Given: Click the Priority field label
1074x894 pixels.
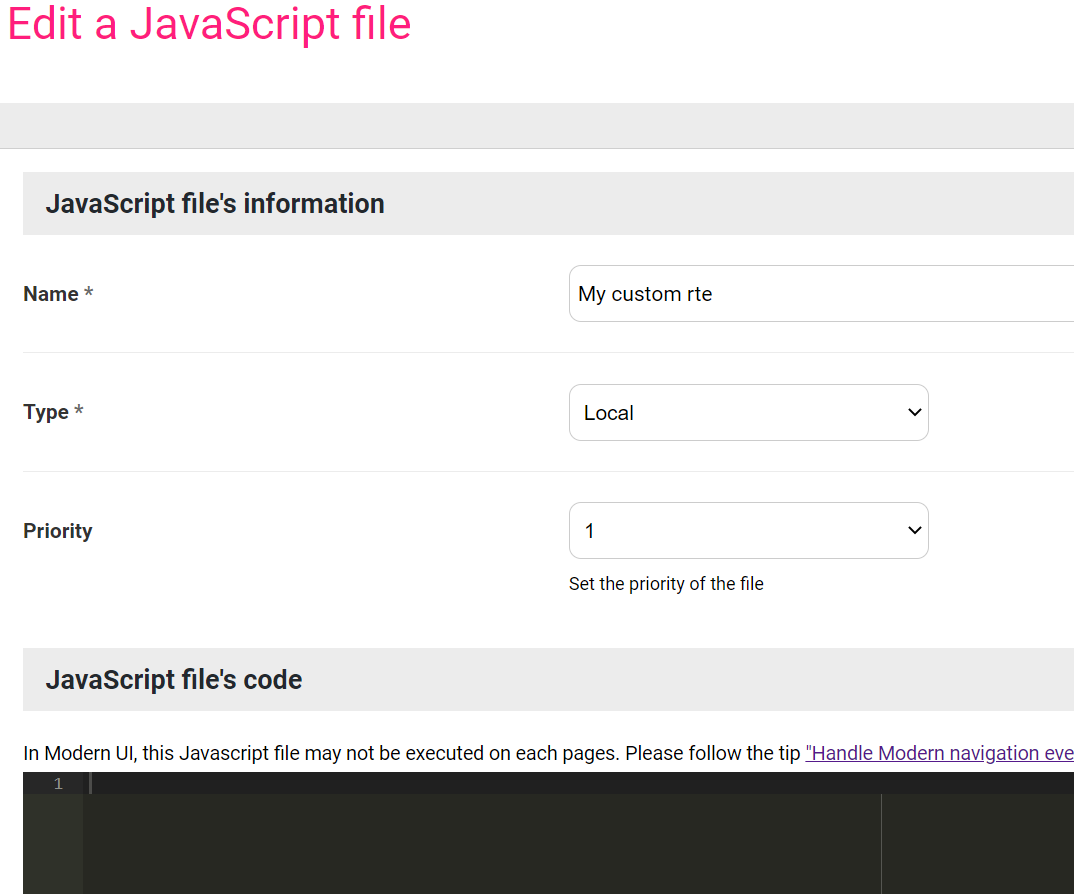Looking at the screenshot, I should [x=58, y=531].
